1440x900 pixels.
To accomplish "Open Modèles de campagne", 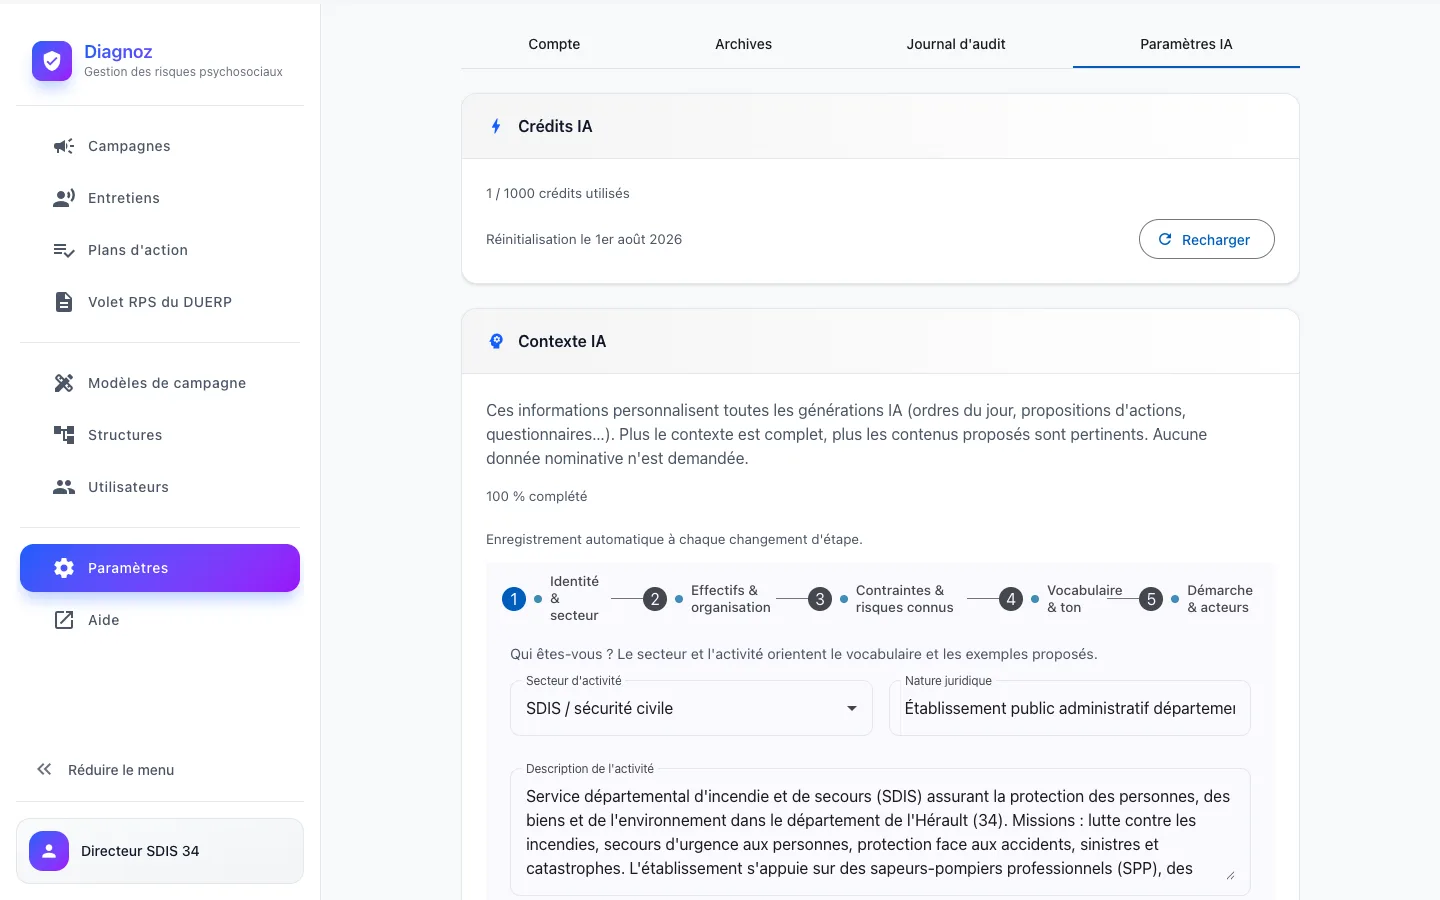I will coord(160,383).
